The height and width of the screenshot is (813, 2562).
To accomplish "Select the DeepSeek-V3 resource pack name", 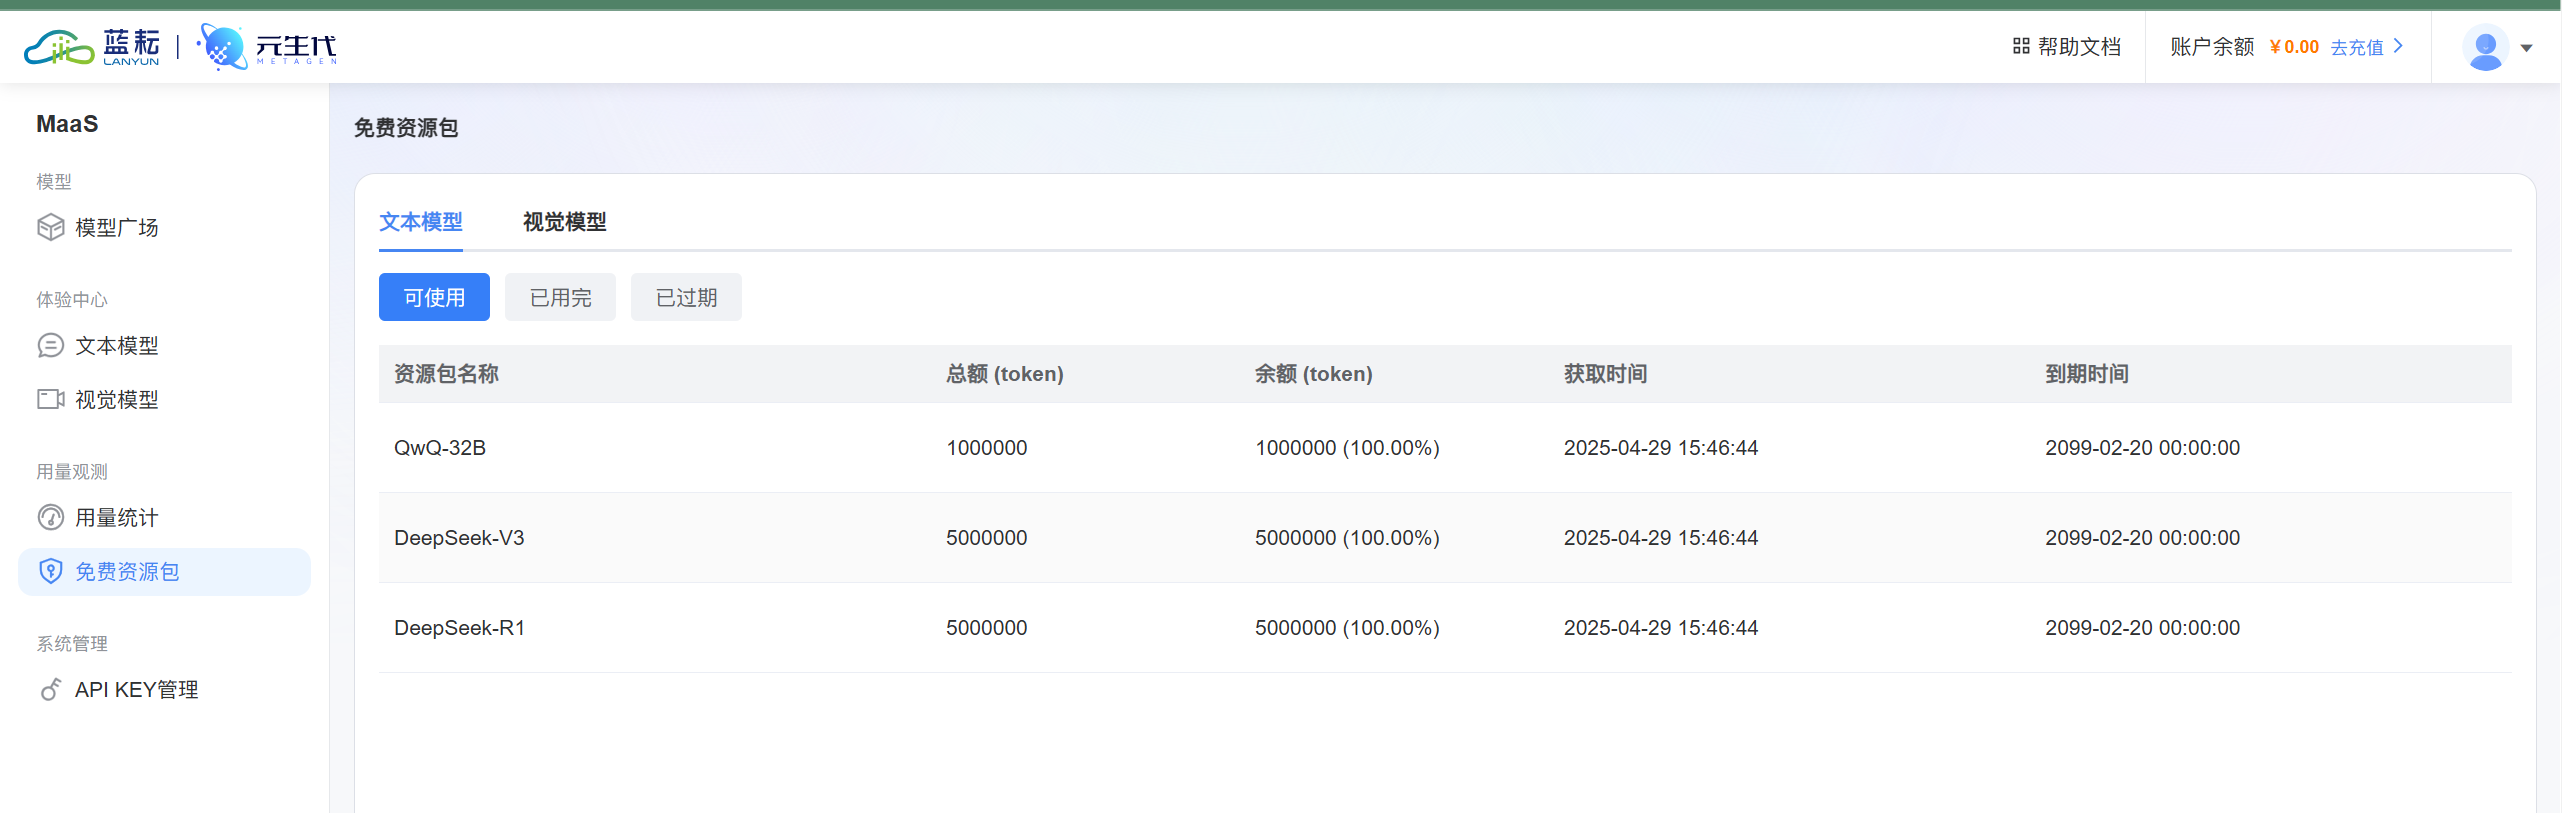I will (x=459, y=538).
